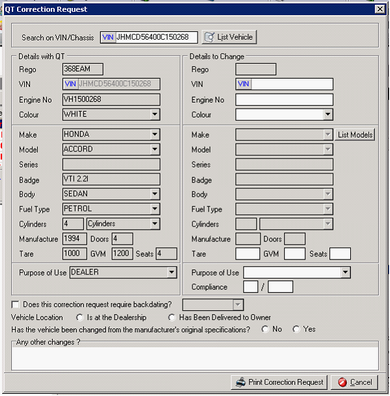Click the VIN tag in Details to Change

(x=244, y=84)
